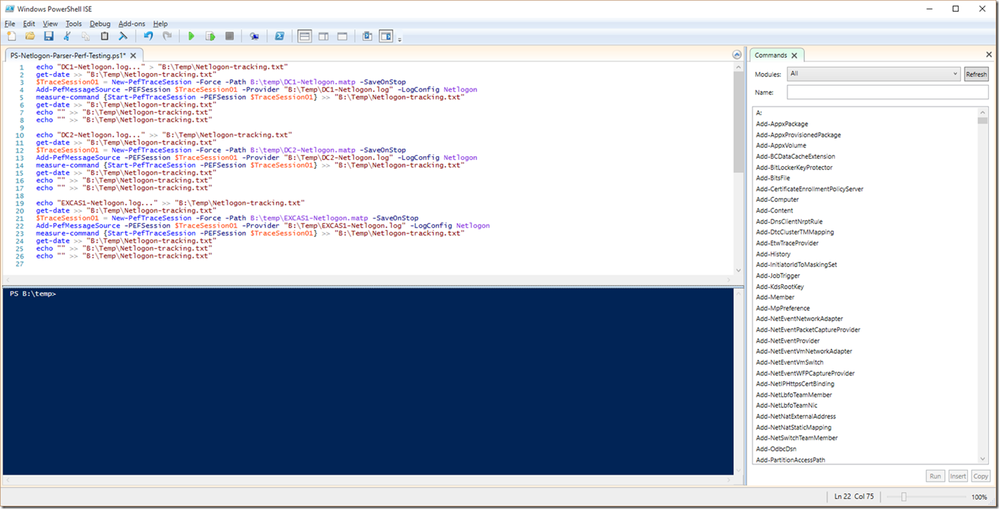Select Add-BitLockerKeyProtector in the list

[x=794, y=168]
